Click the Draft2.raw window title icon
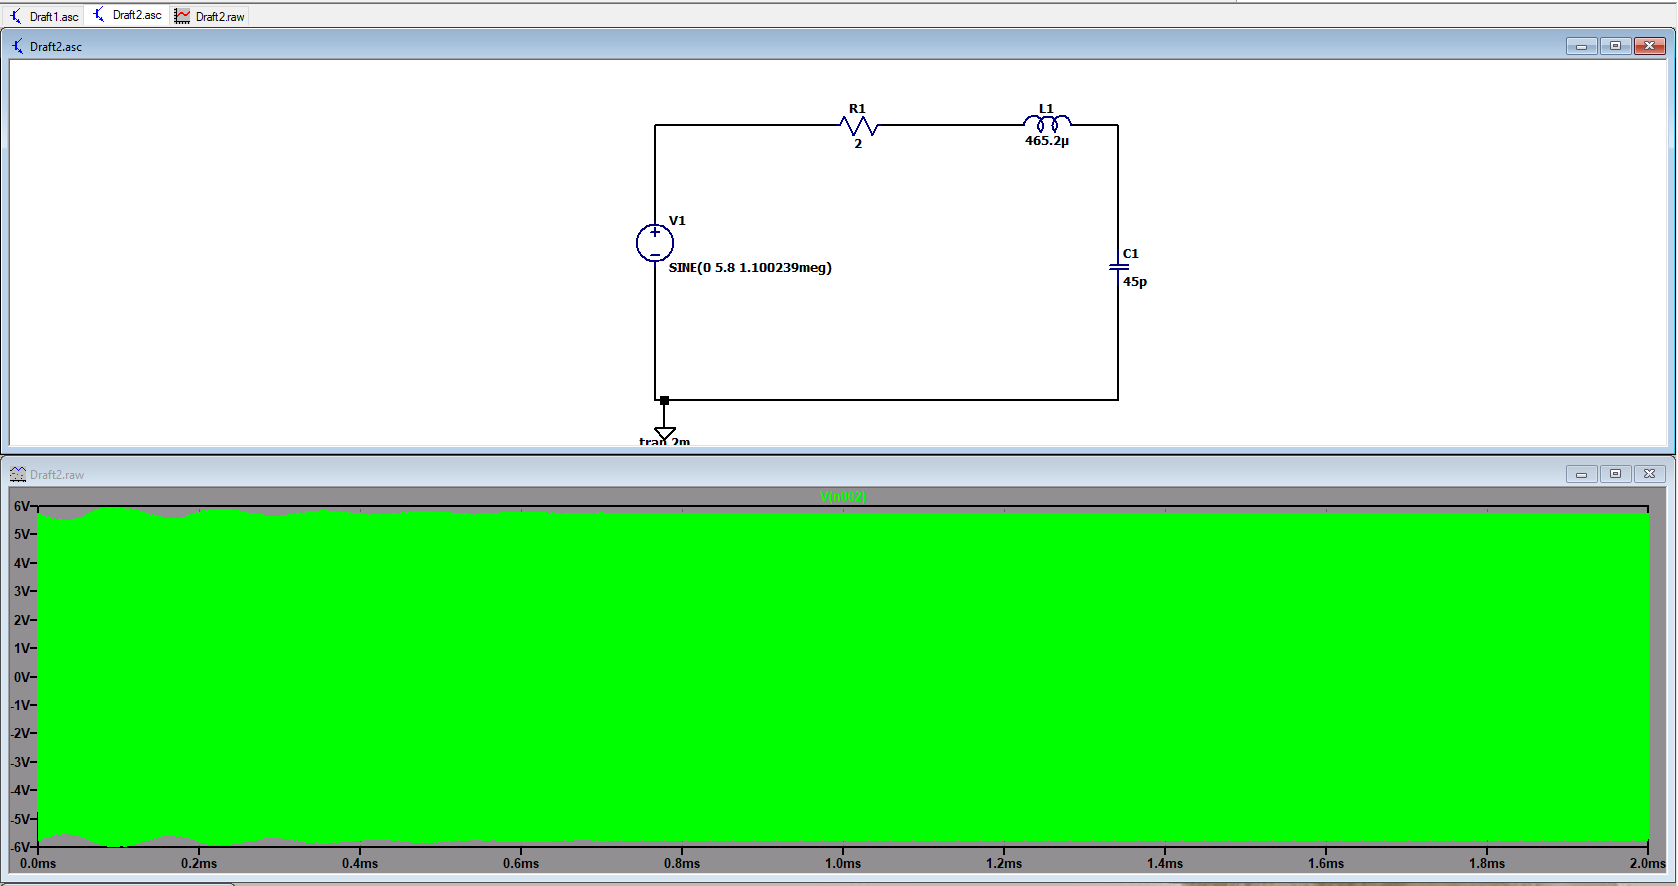 pyautogui.click(x=18, y=474)
